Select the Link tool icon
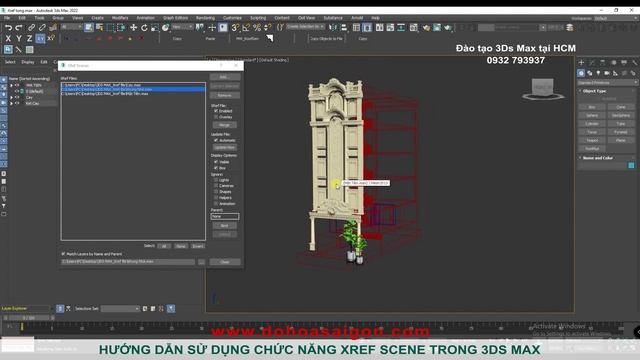The width and height of the screenshot is (640, 360). (x=31, y=28)
